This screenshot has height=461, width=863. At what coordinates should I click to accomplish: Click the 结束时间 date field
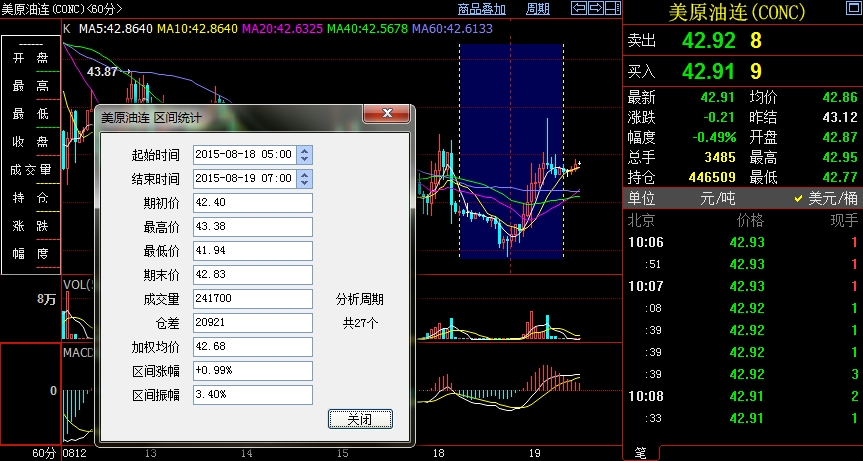(x=244, y=179)
